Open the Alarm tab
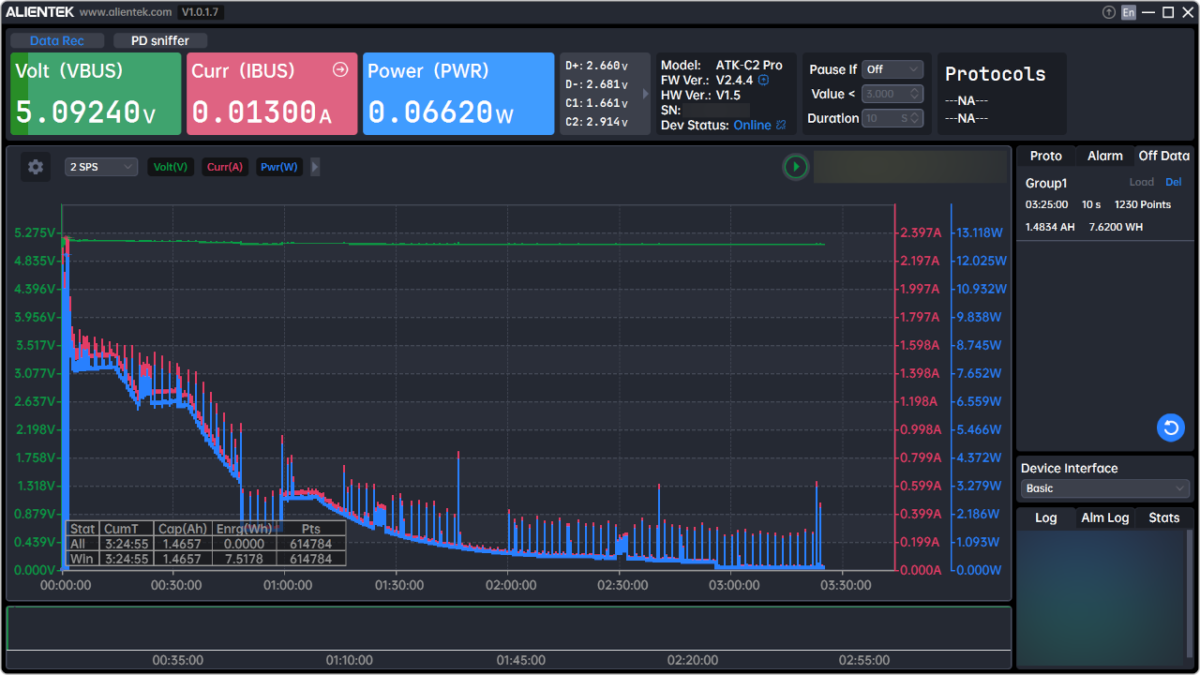Image resolution: width=1200 pixels, height=675 pixels. [x=1105, y=156]
